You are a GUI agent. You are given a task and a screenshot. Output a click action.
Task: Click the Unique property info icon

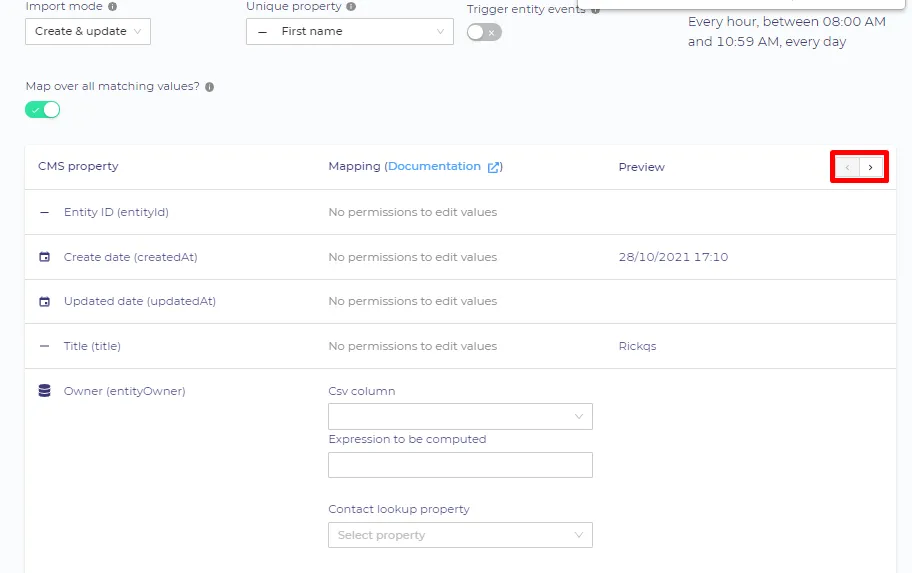(x=351, y=6)
